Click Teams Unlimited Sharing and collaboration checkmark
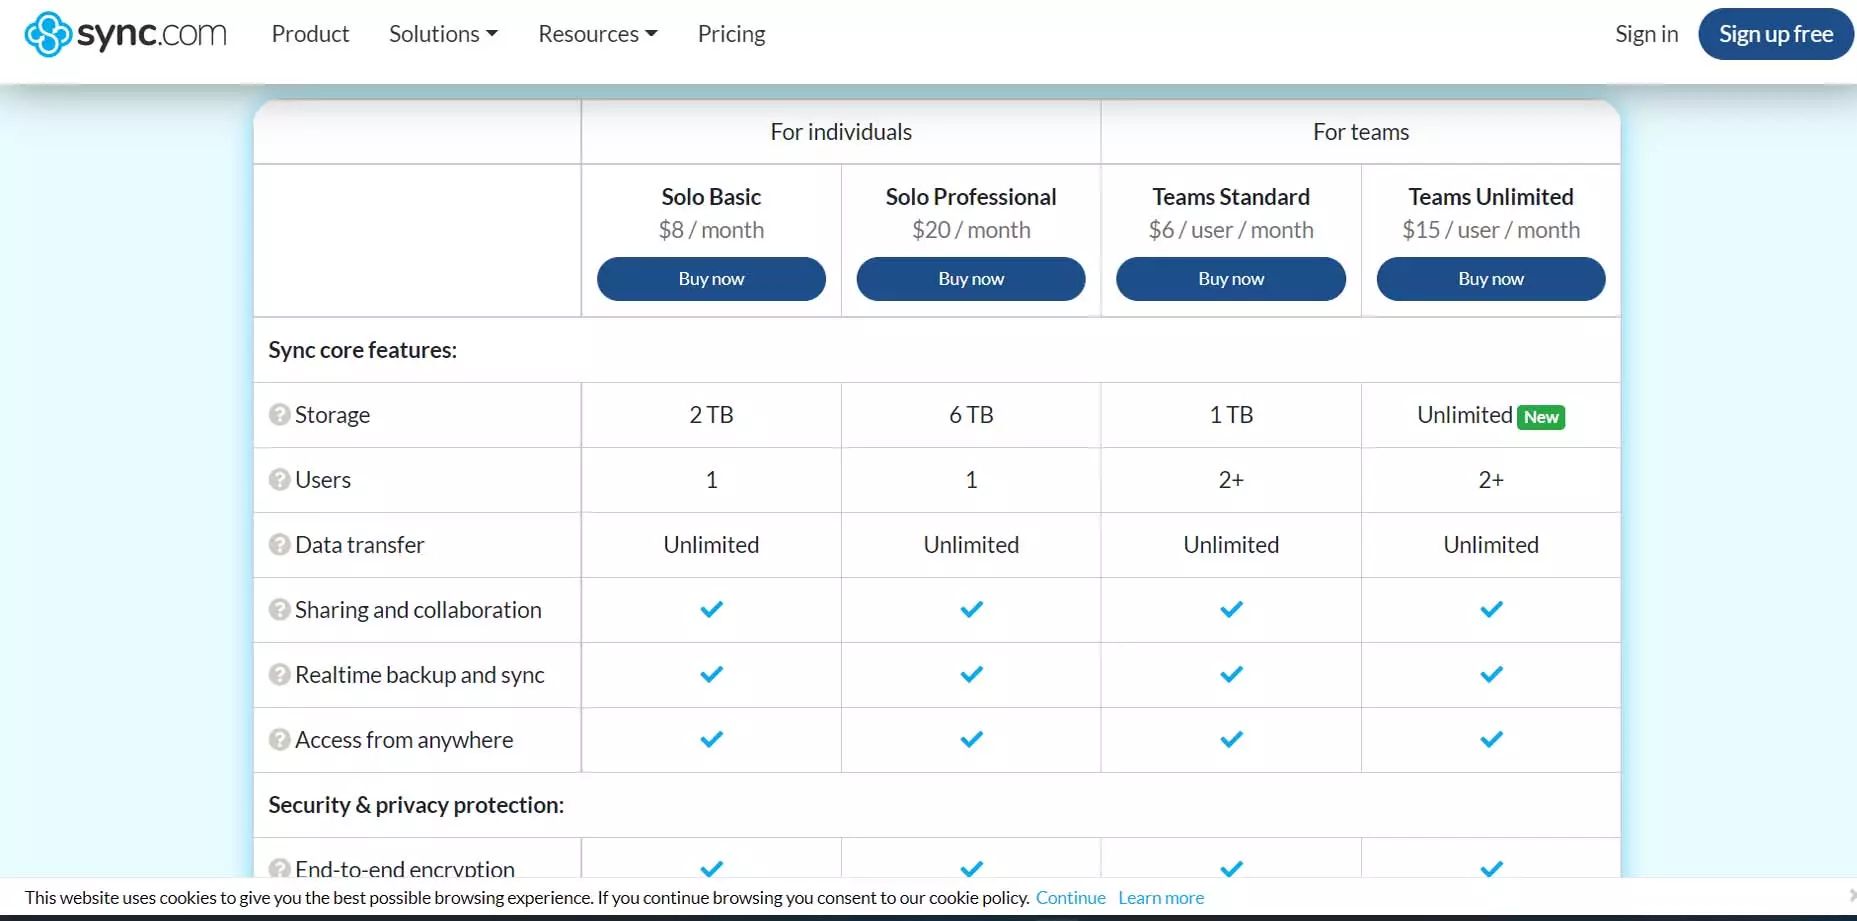1857x921 pixels. tap(1491, 609)
